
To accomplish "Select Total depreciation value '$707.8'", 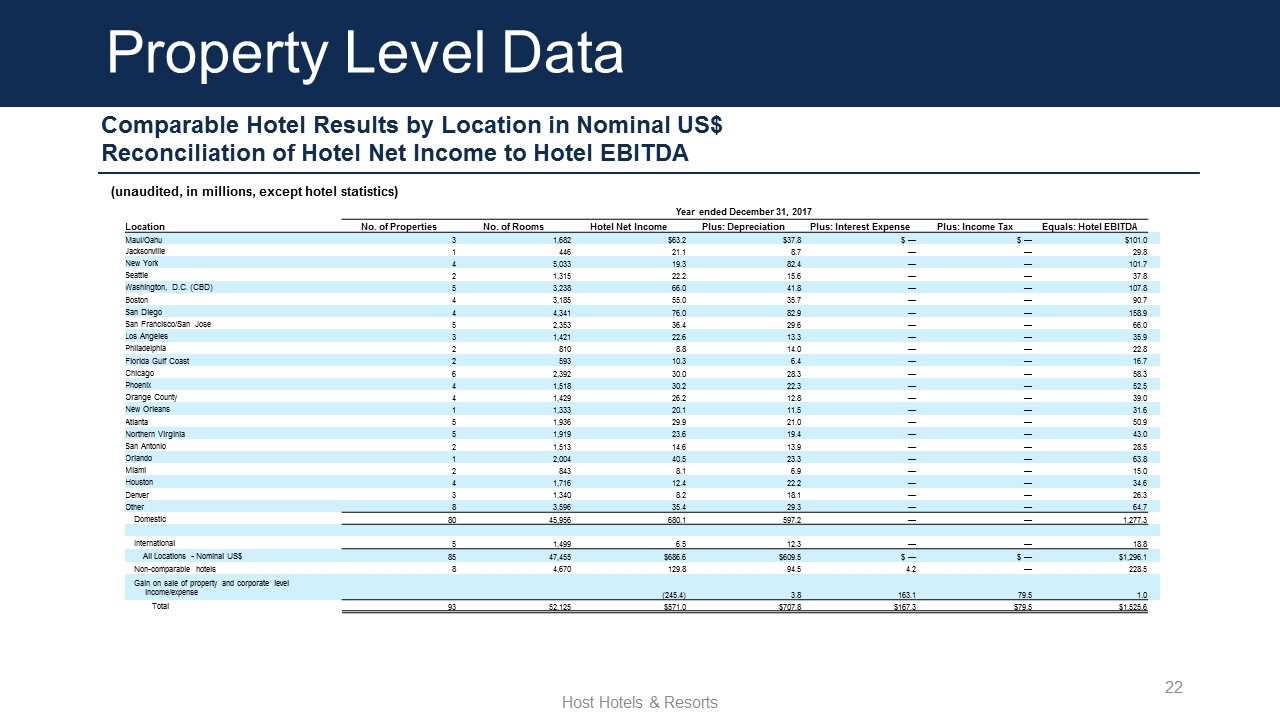I will tap(790, 607).
